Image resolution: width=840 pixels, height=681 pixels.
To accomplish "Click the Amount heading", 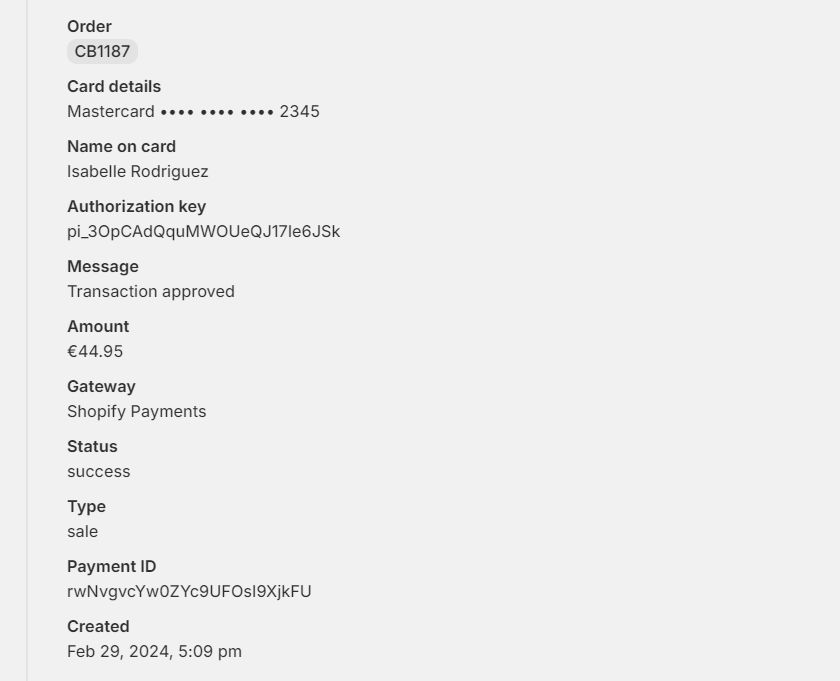I will tap(98, 326).
